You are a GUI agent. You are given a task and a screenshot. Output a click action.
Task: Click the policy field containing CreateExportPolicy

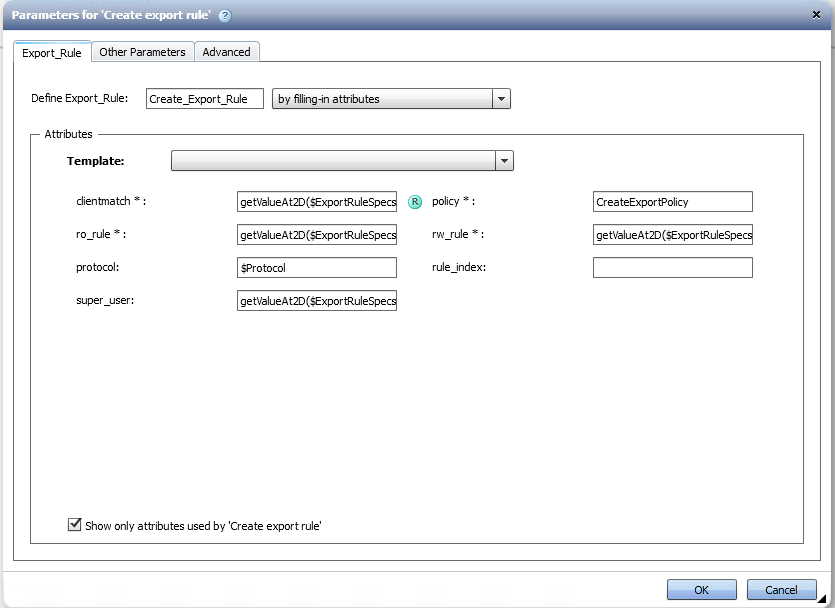pos(672,201)
